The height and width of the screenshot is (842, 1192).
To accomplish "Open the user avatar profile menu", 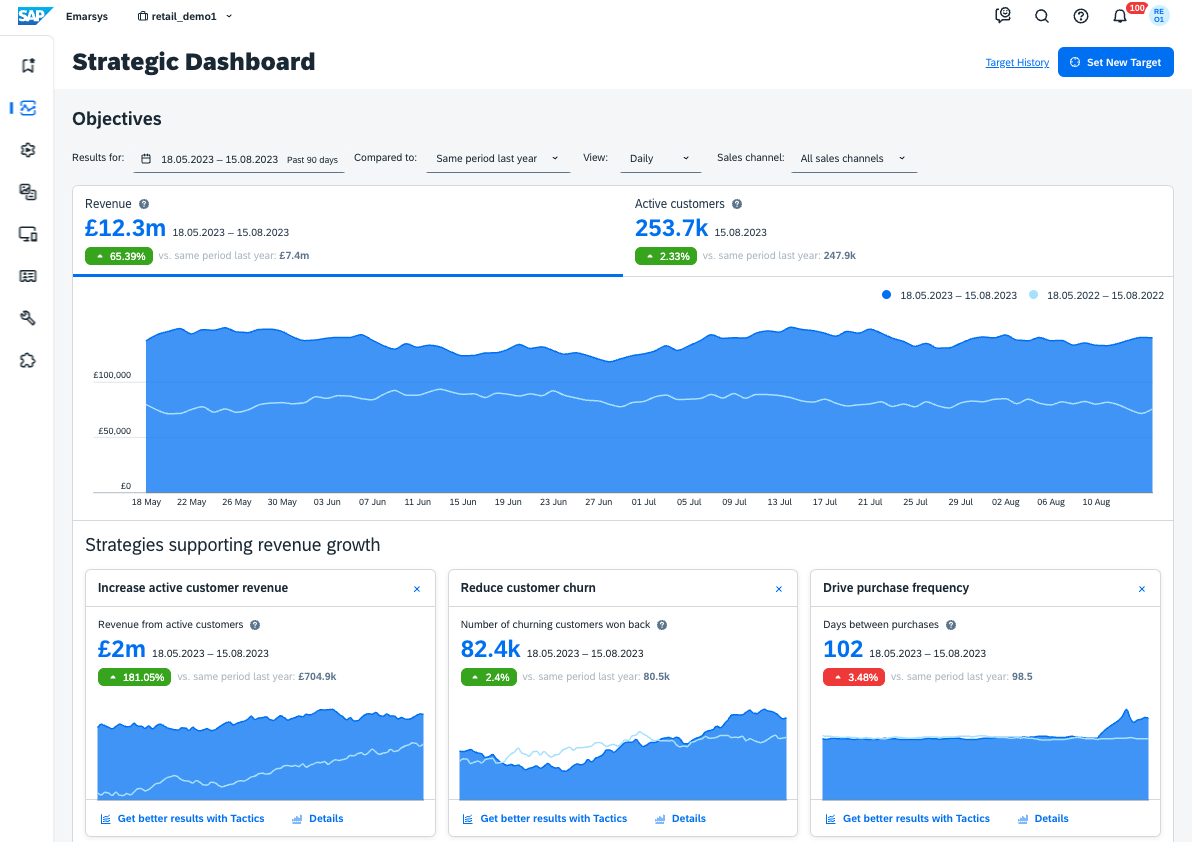I will [1159, 16].
